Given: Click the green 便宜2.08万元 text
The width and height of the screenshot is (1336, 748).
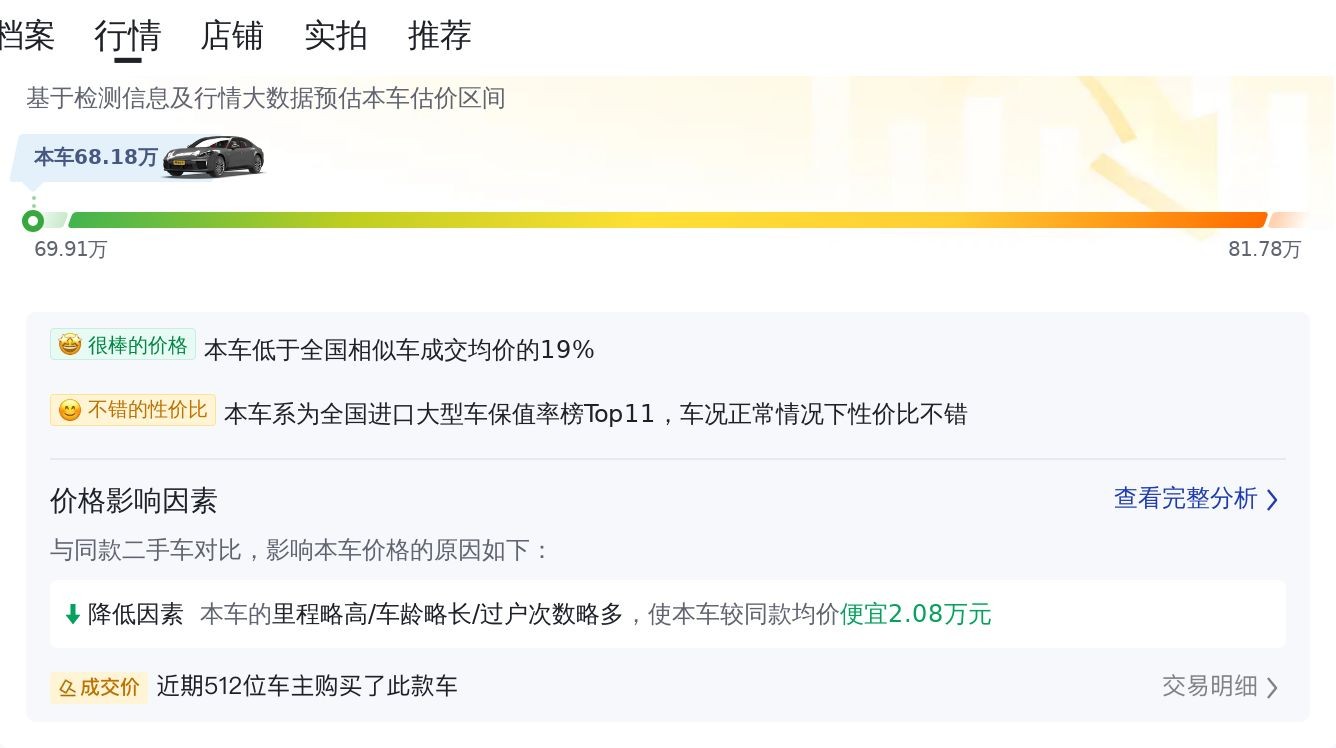Looking at the screenshot, I should (915, 614).
